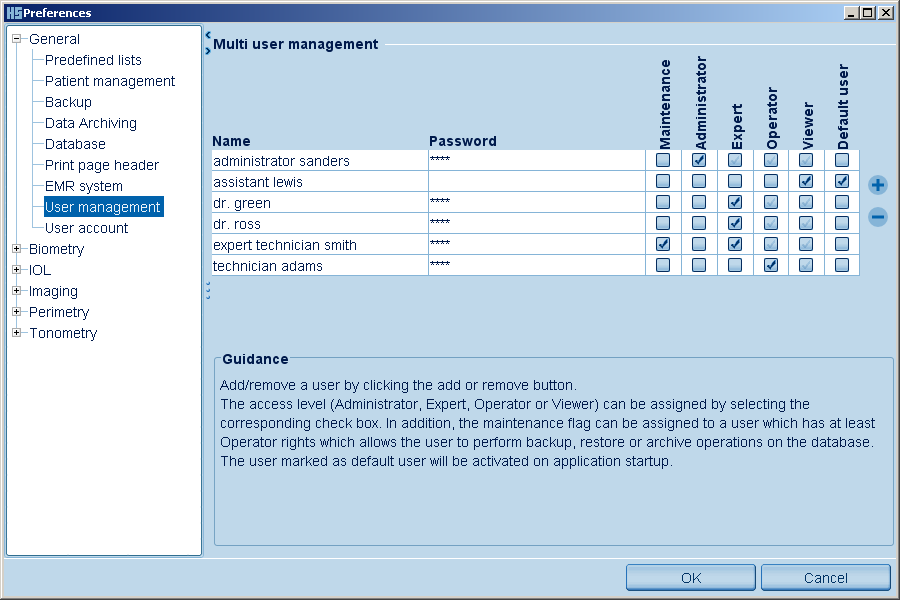Disable Maintenance for expert technician smith
Image resolution: width=900 pixels, height=600 pixels.
663,244
